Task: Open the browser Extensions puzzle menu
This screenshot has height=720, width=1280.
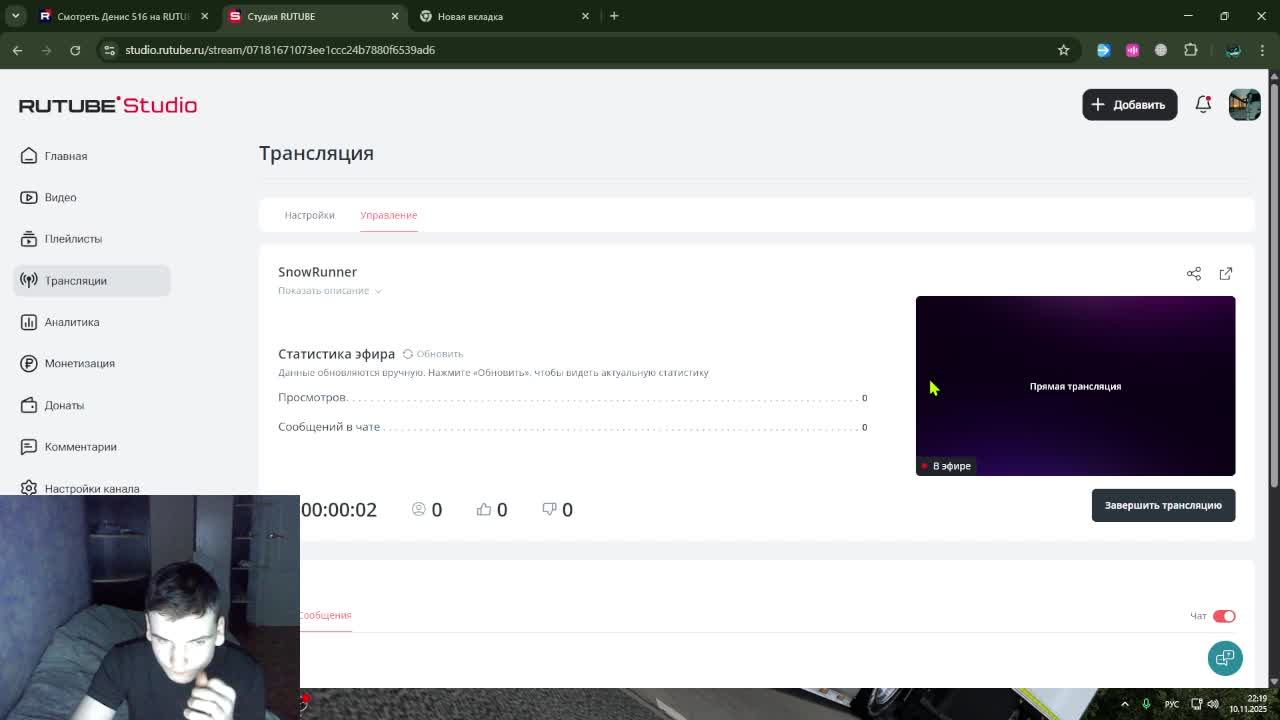Action: [1190, 50]
